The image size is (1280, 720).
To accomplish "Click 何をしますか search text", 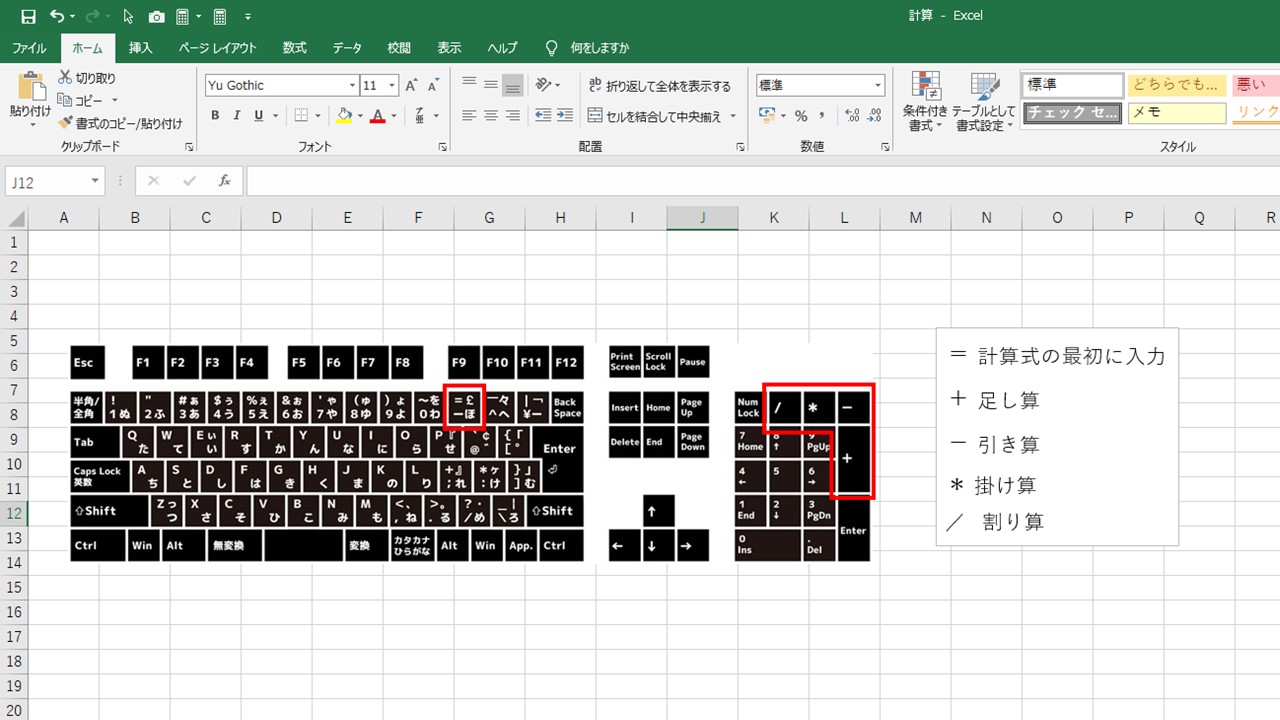I will point(600,48).
